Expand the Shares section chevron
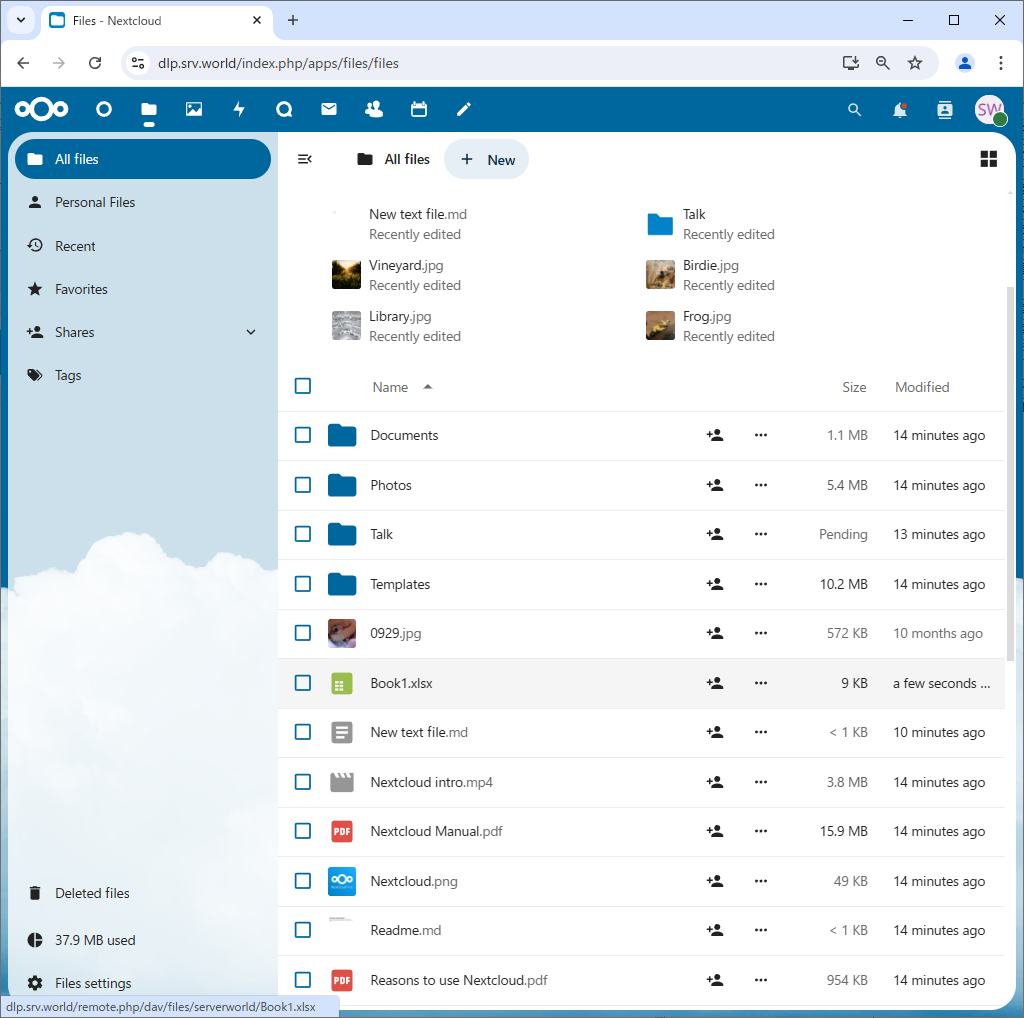This screenshot has width=1024, height=1018. (251, 332)
